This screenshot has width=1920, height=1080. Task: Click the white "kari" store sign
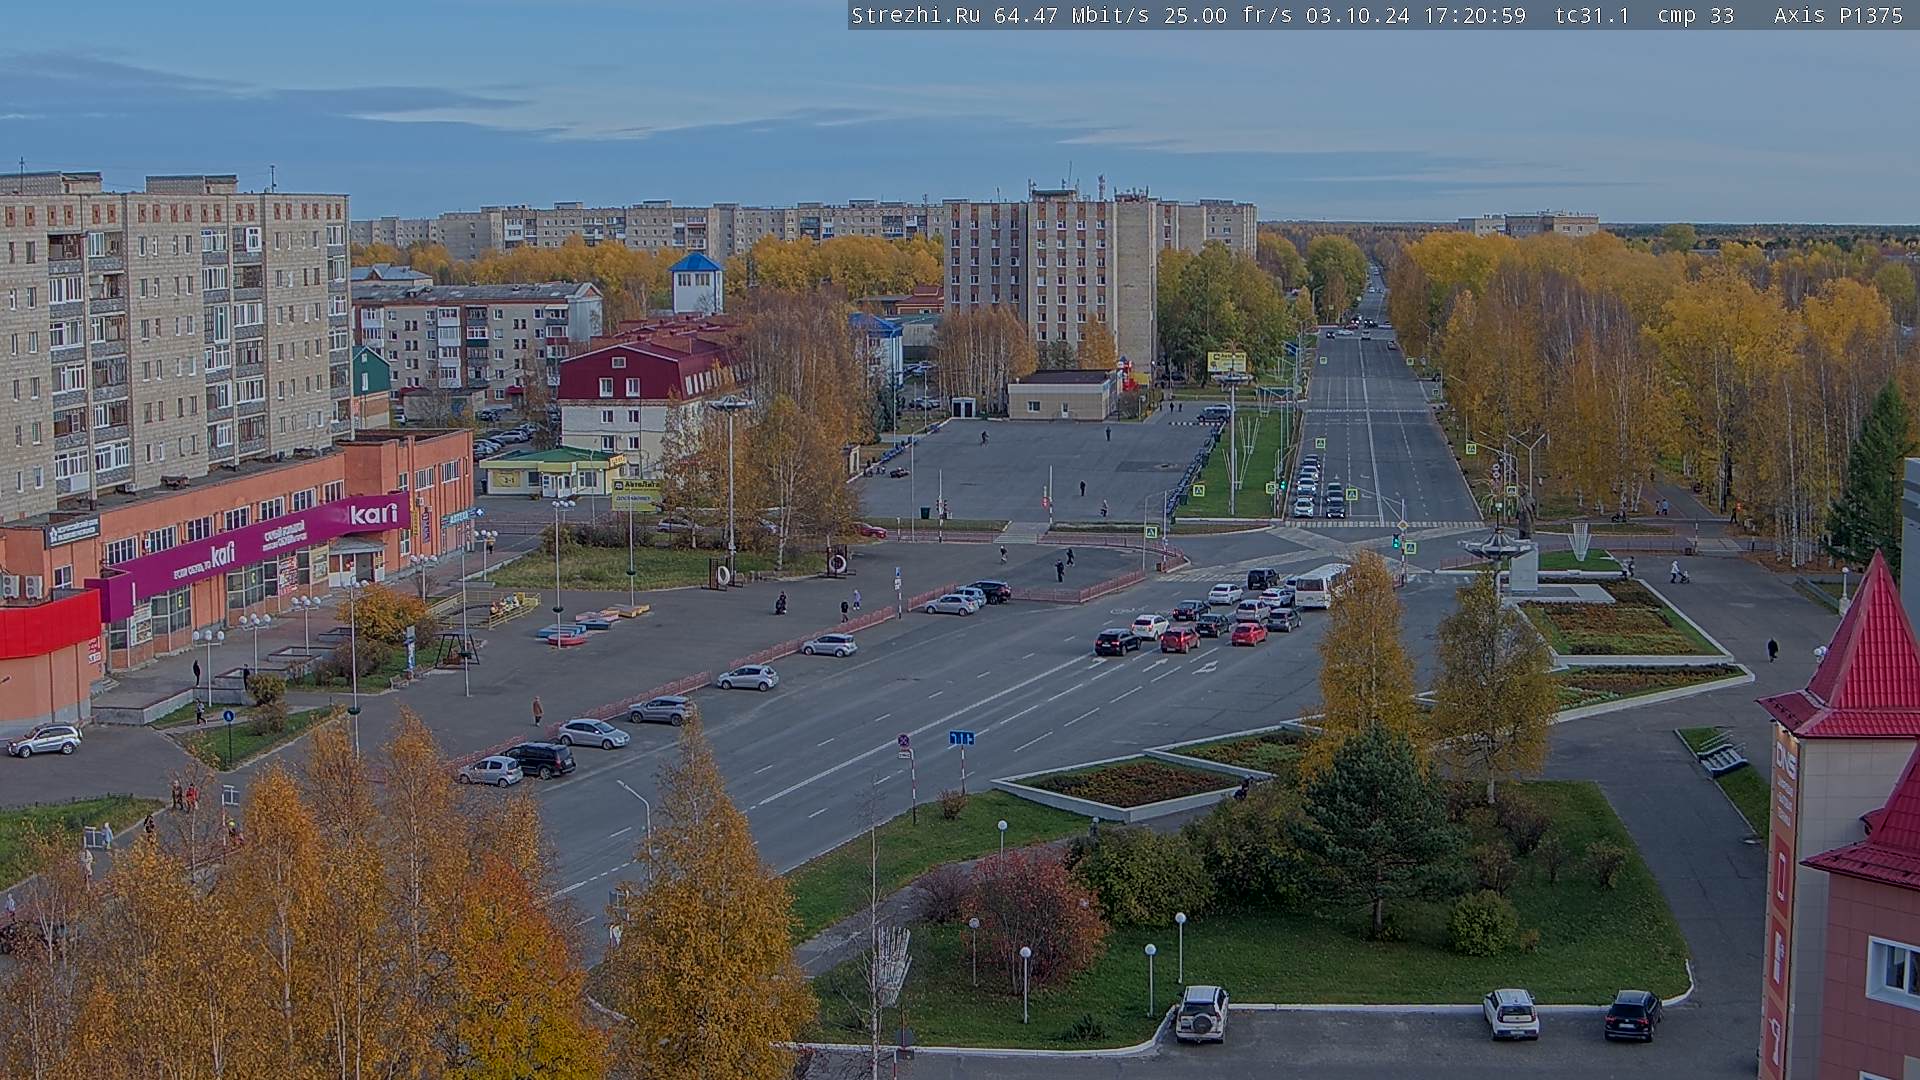tap(375, 514)
